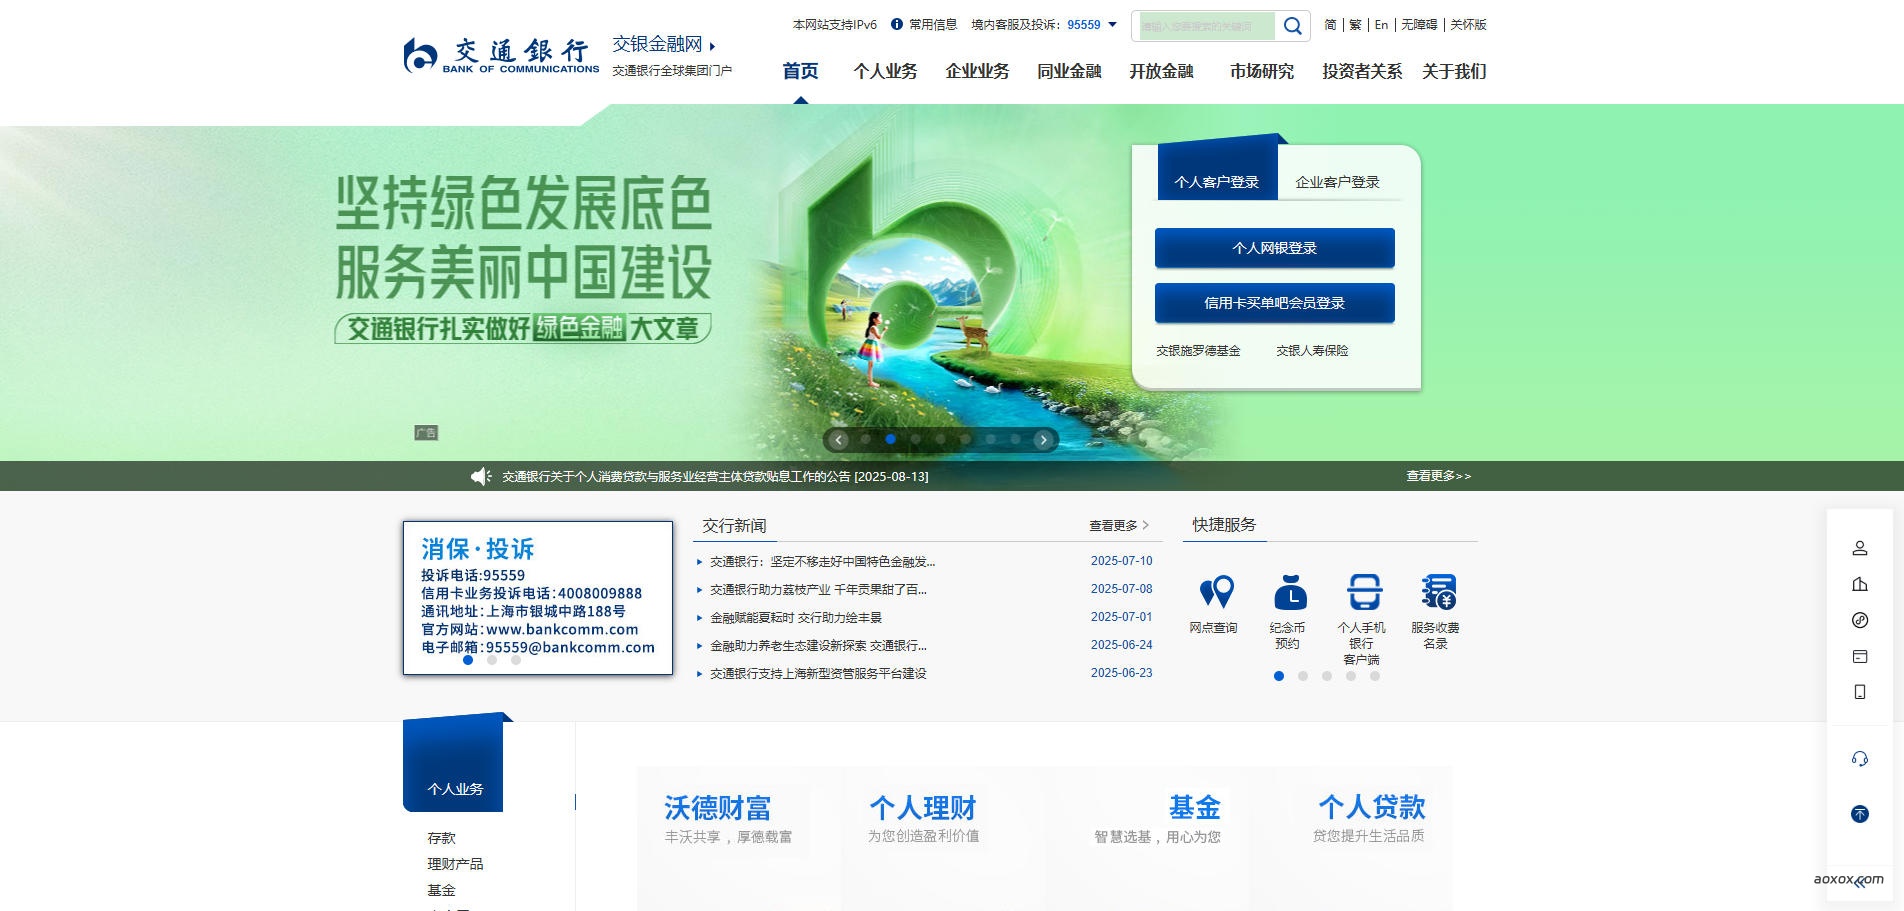Select the first banner carousel dot

point(865,439)
